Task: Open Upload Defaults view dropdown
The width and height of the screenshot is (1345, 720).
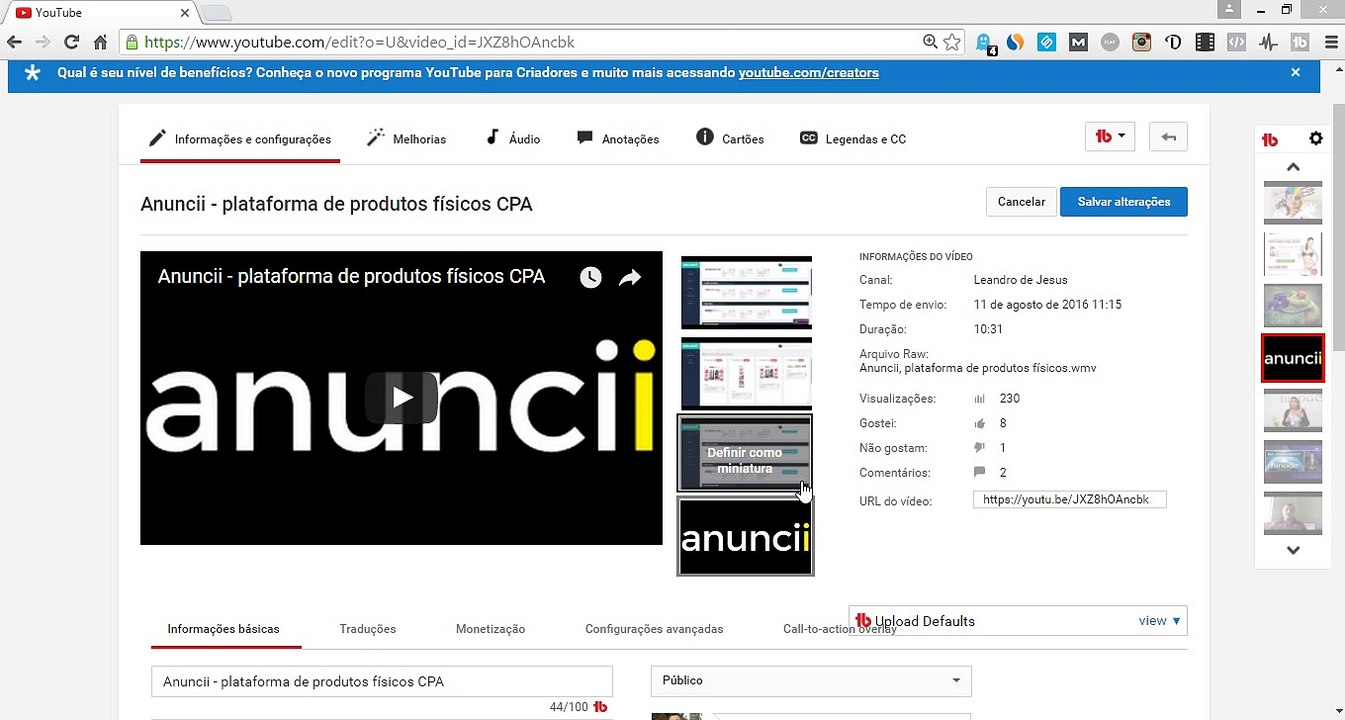Action: coord(1160,621)
